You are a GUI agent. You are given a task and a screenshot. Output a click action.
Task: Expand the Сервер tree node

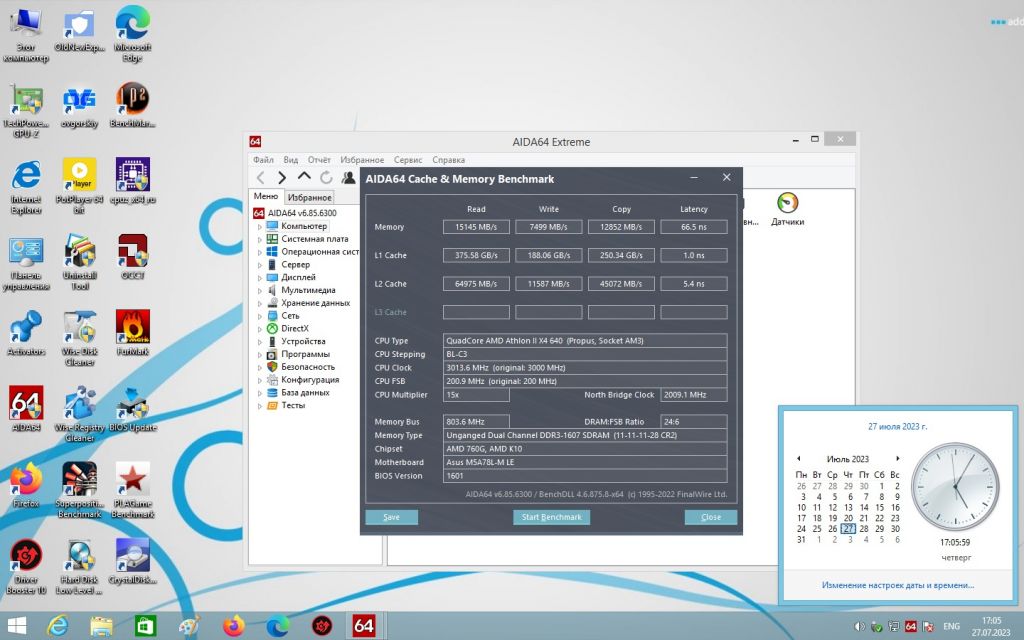259,265
